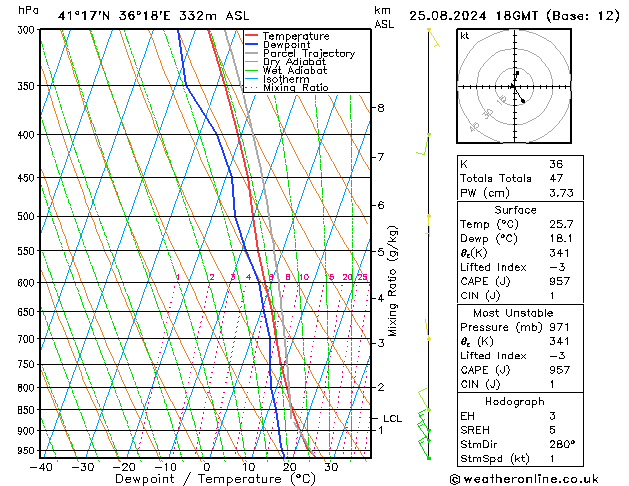Click the blue Dewpoint legend line swatch

[x=252, y=44]
